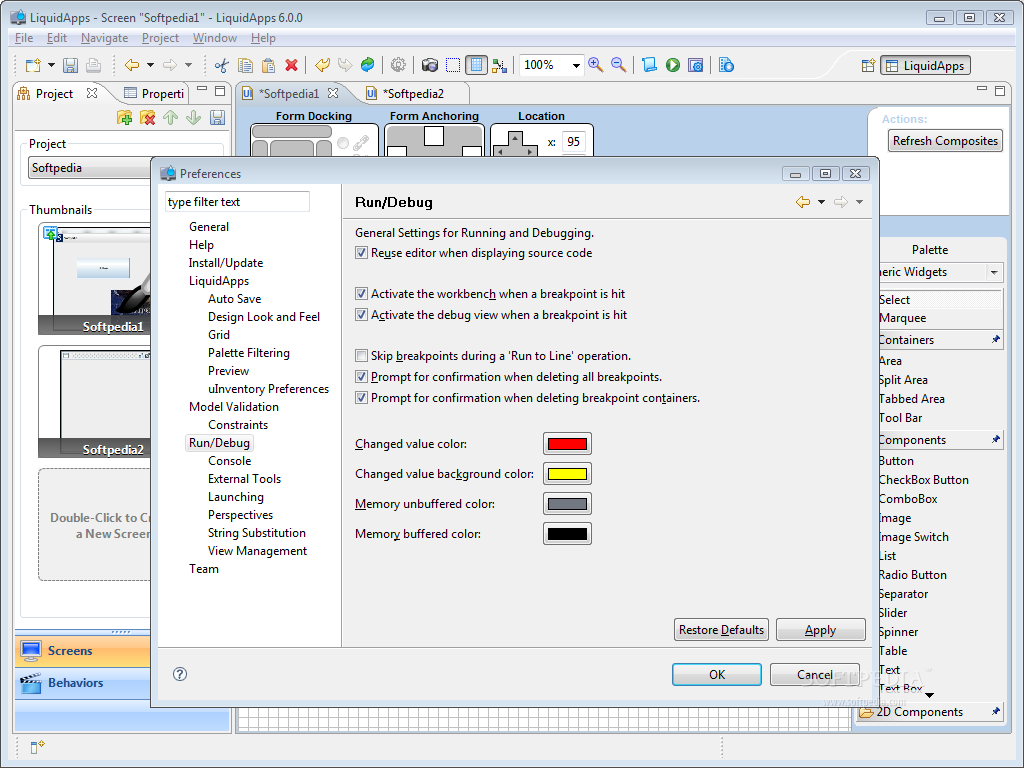Image resolution: width=1024 pixels, height=768 pixels.
Task: Click the Apply button
Action: point(820,630)
